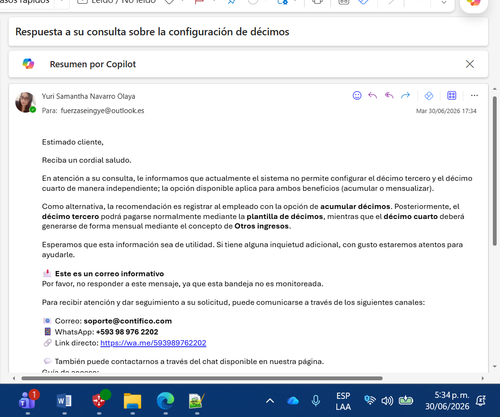Open the clock showing 5:34 p.m.
The image size is (500, 417).
(447, 401)
